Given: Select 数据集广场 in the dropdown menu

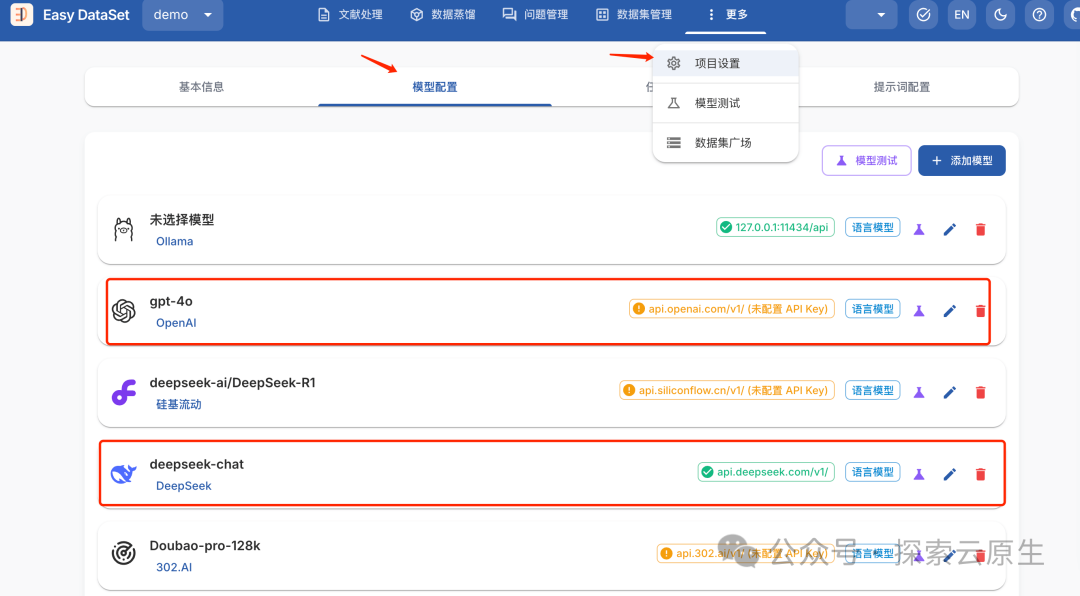Looking at the screenshot, I should (725, 143).
